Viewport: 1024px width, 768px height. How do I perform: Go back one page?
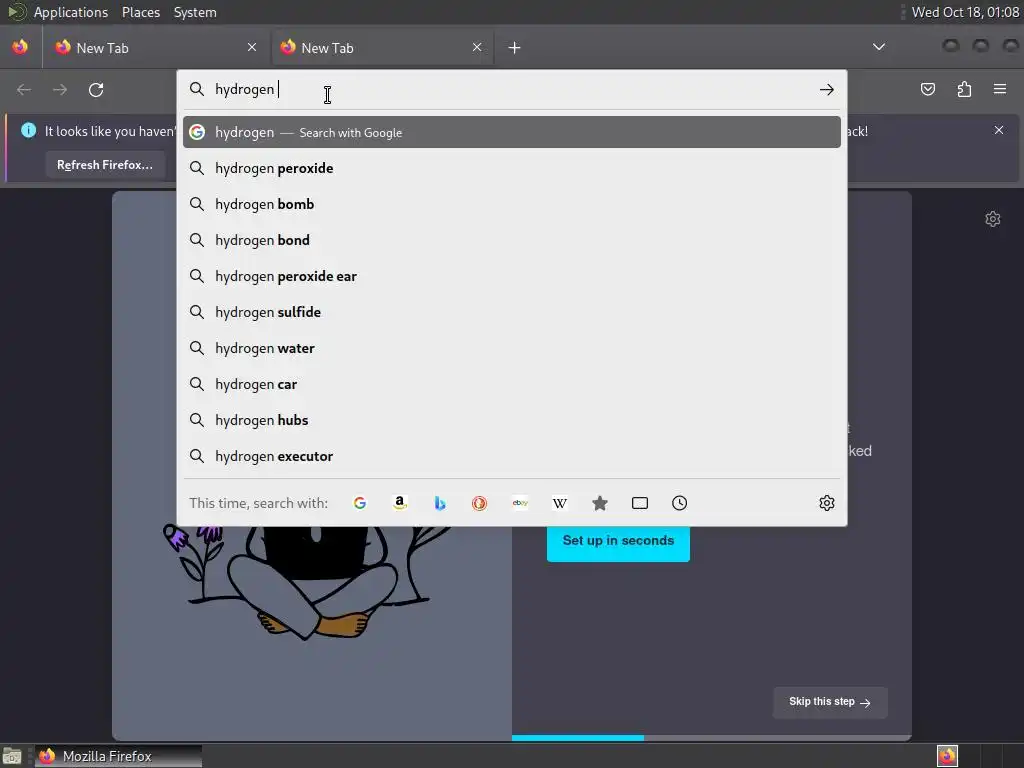pos(24,89)
